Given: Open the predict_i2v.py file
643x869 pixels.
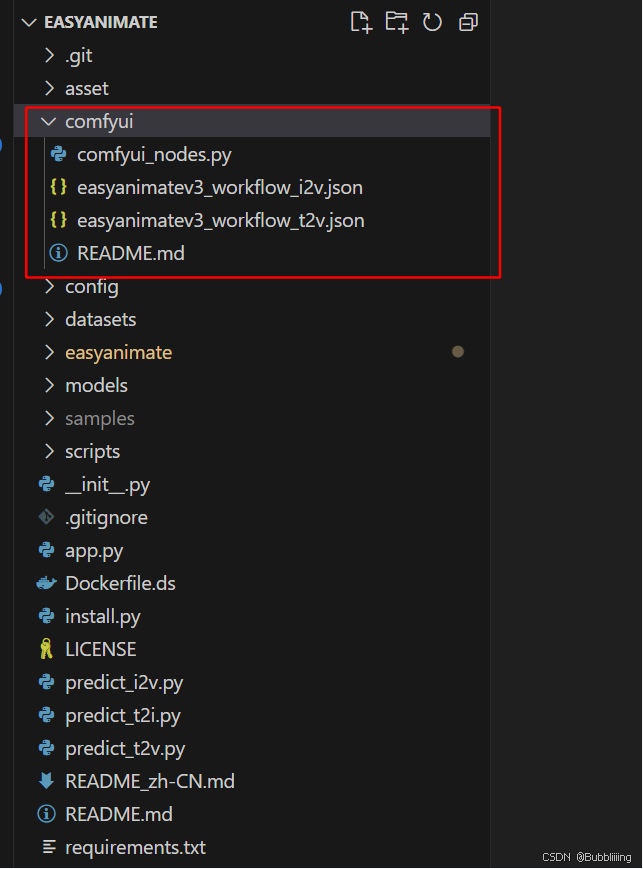Looking at the screenshot, I should pos(124,683).
